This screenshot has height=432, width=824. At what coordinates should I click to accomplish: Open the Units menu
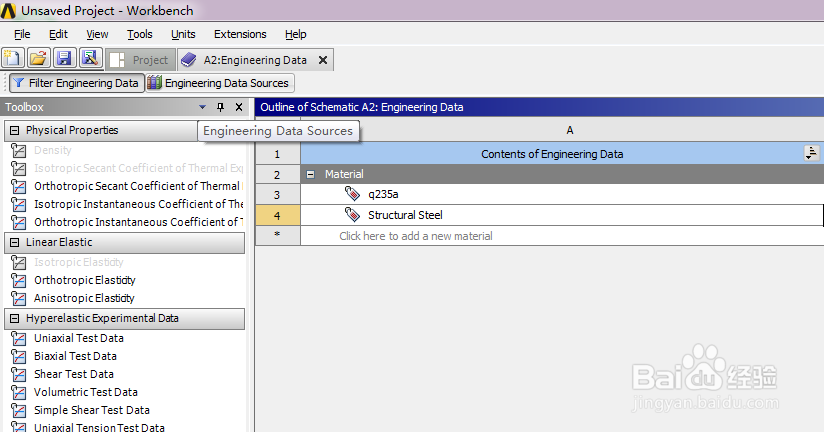[183, 34]
